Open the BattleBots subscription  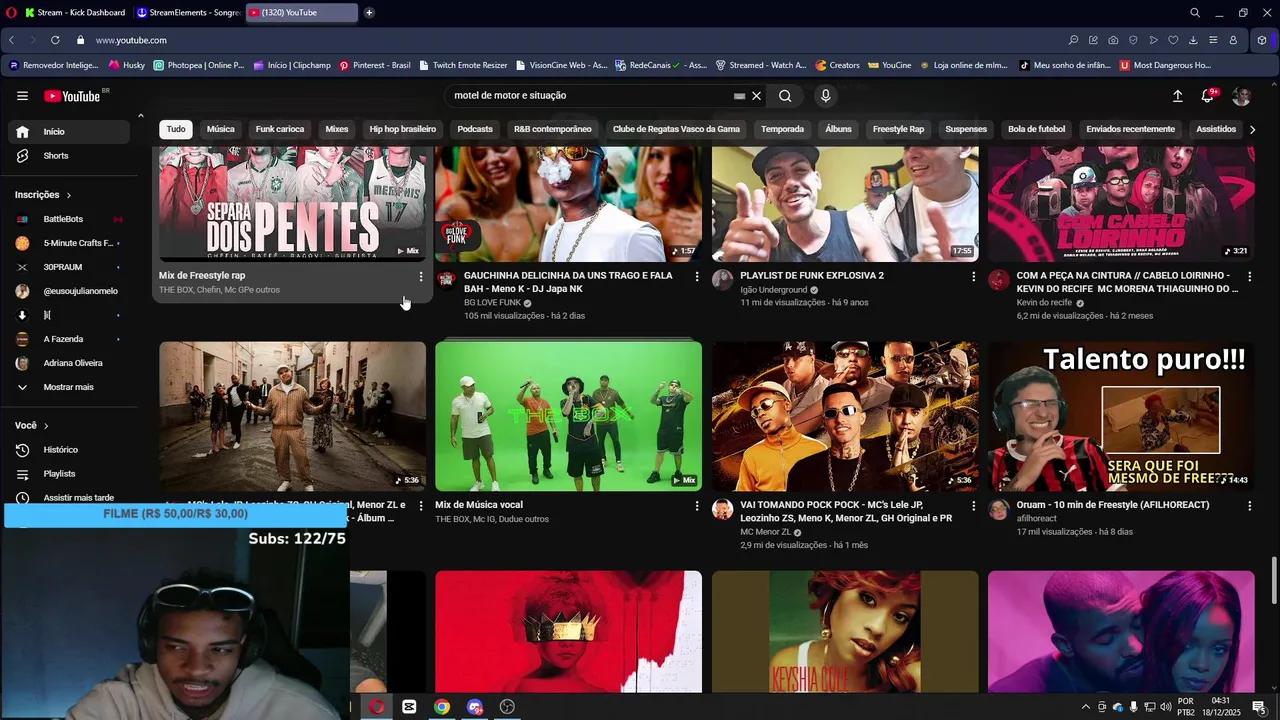pyautogui.click(x=69, y=219)
